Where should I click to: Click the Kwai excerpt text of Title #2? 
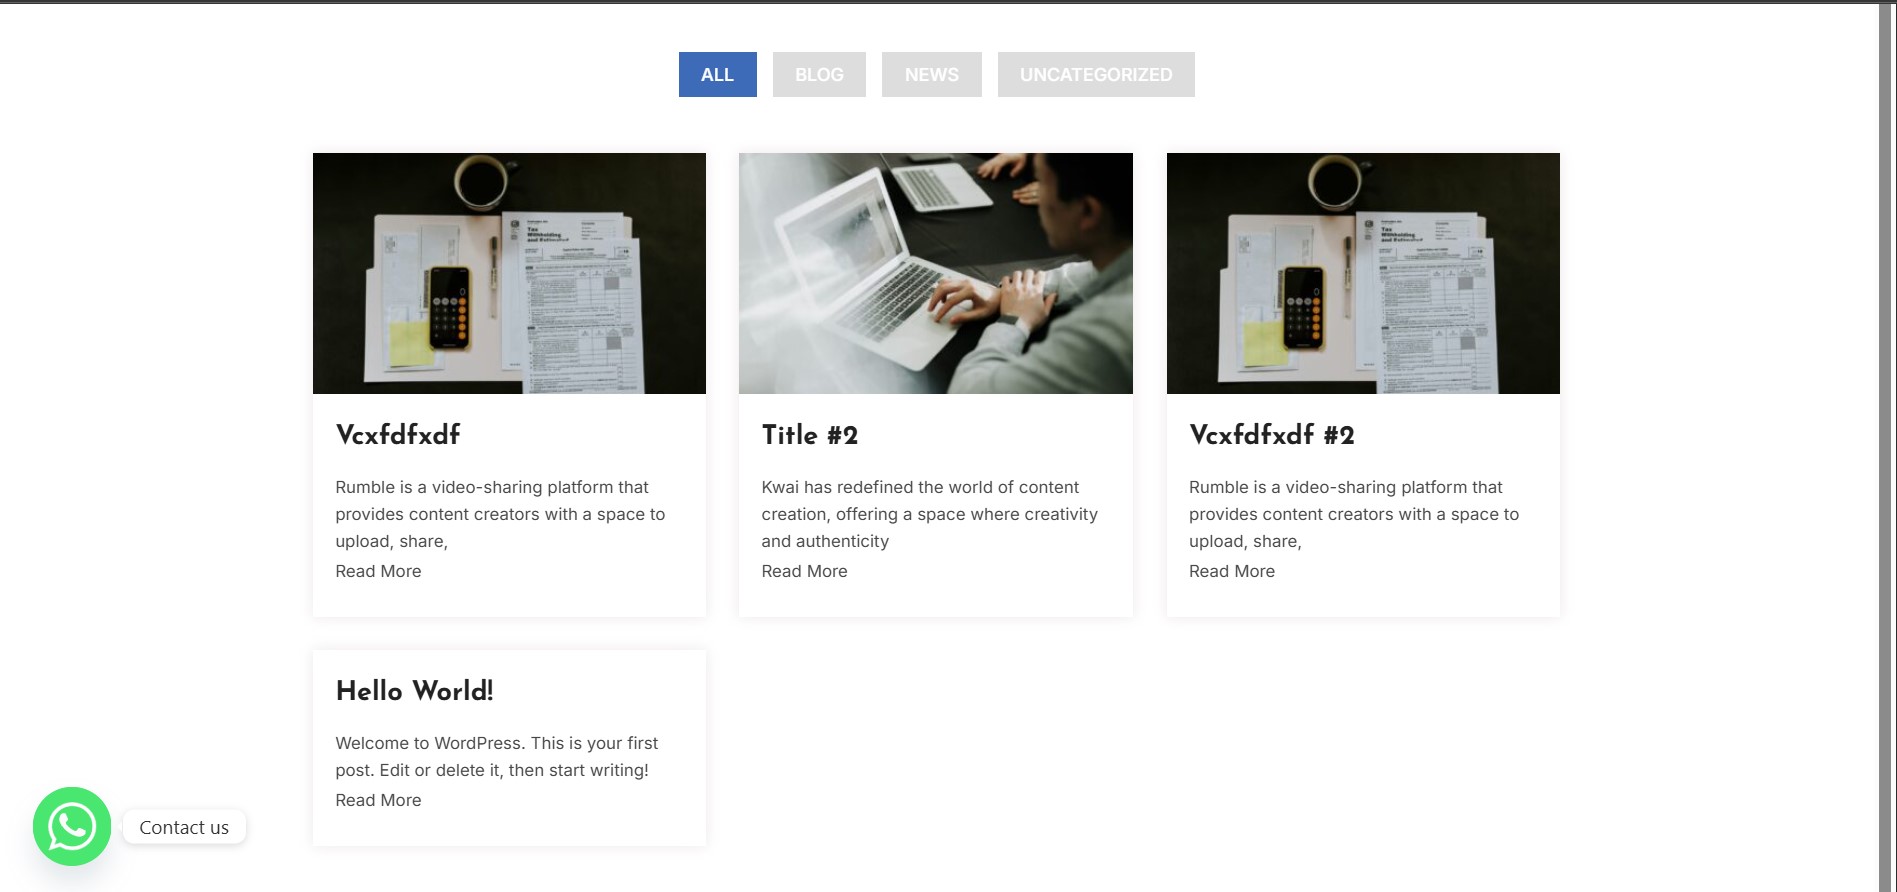930,514
